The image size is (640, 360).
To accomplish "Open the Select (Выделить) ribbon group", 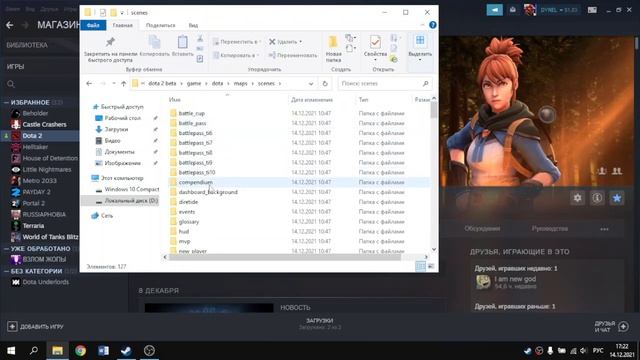I will (420, 47).
